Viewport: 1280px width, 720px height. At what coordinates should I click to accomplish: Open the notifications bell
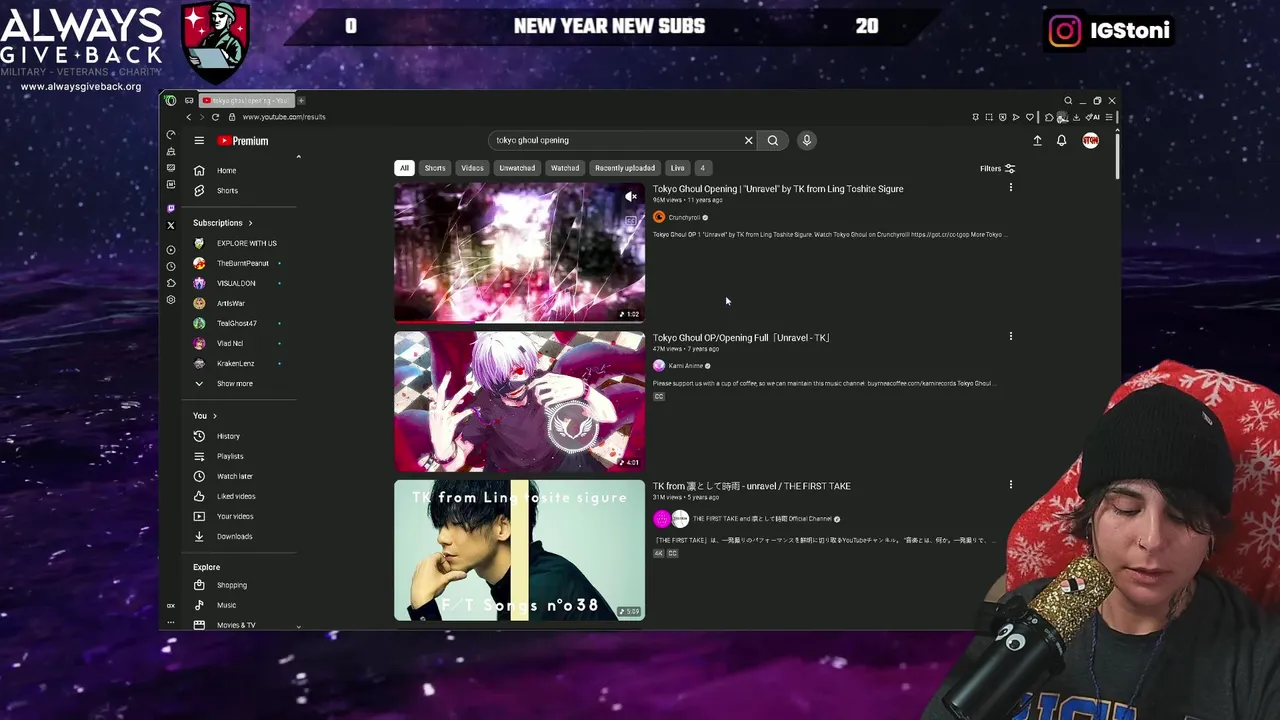pyautogui.click(x=1062, y=141)
